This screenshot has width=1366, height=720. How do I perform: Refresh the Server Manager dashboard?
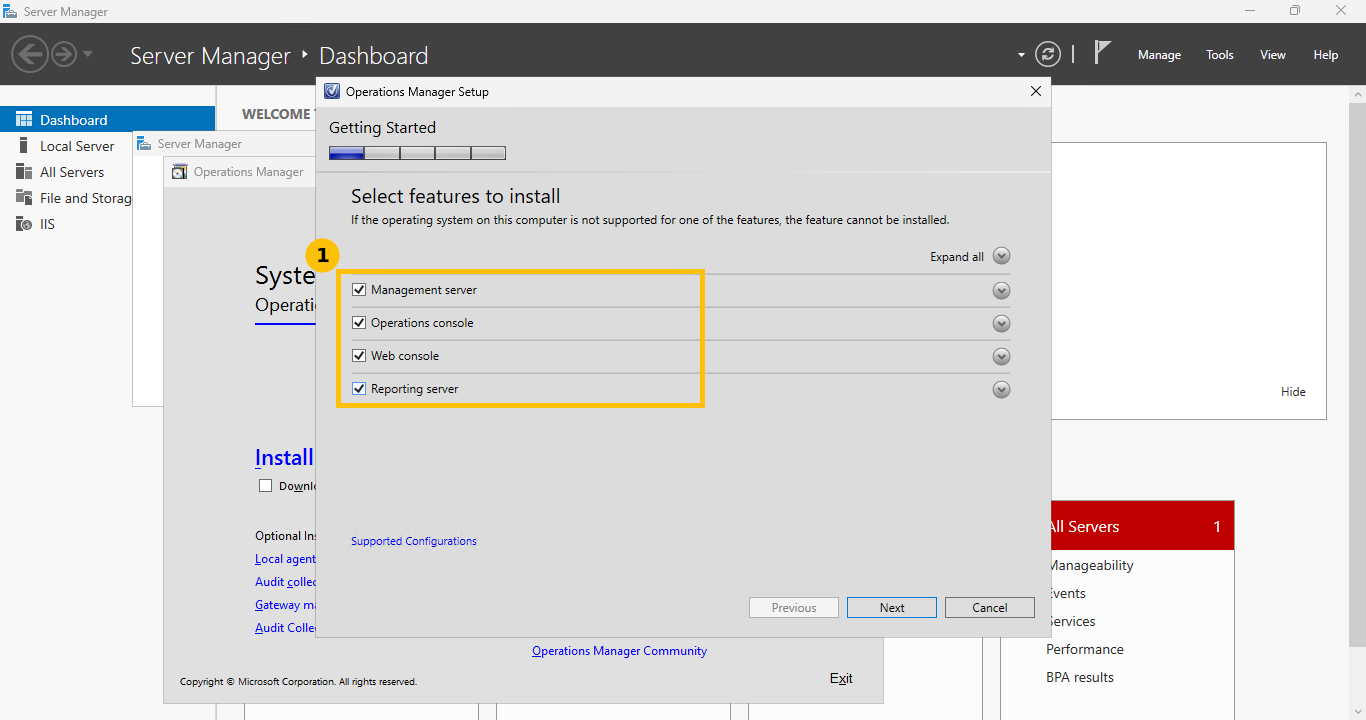pyautogui.click(x=1047, y=54)
